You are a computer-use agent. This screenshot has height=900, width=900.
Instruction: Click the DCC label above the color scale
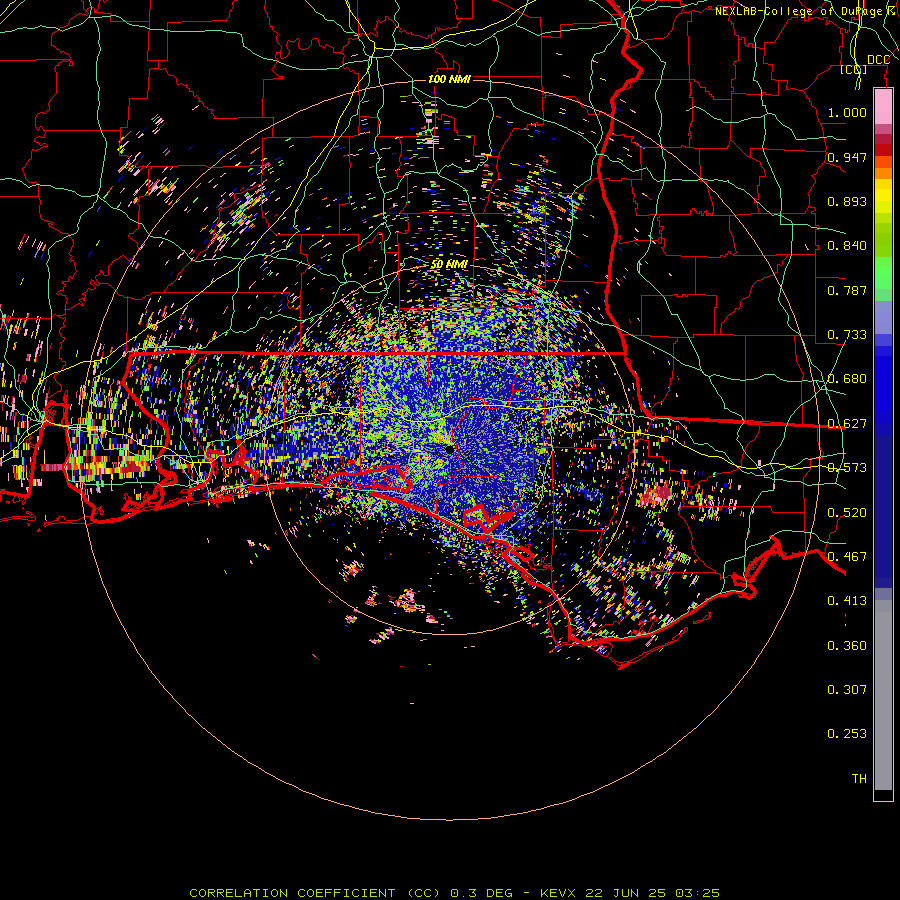[878, 60]
